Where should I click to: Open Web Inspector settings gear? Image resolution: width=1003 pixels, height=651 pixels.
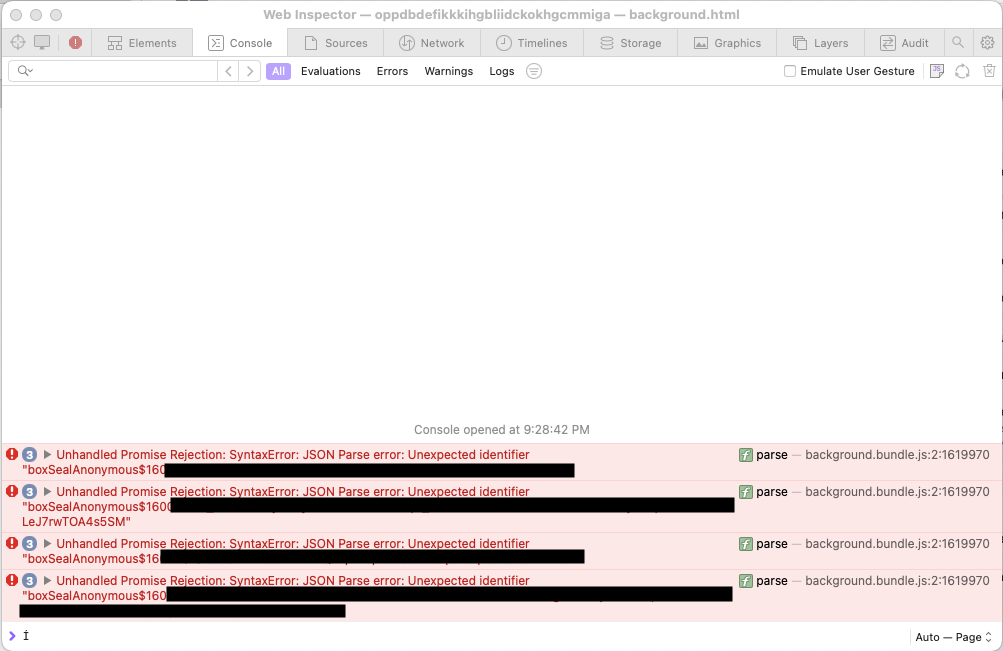(987, 43)
